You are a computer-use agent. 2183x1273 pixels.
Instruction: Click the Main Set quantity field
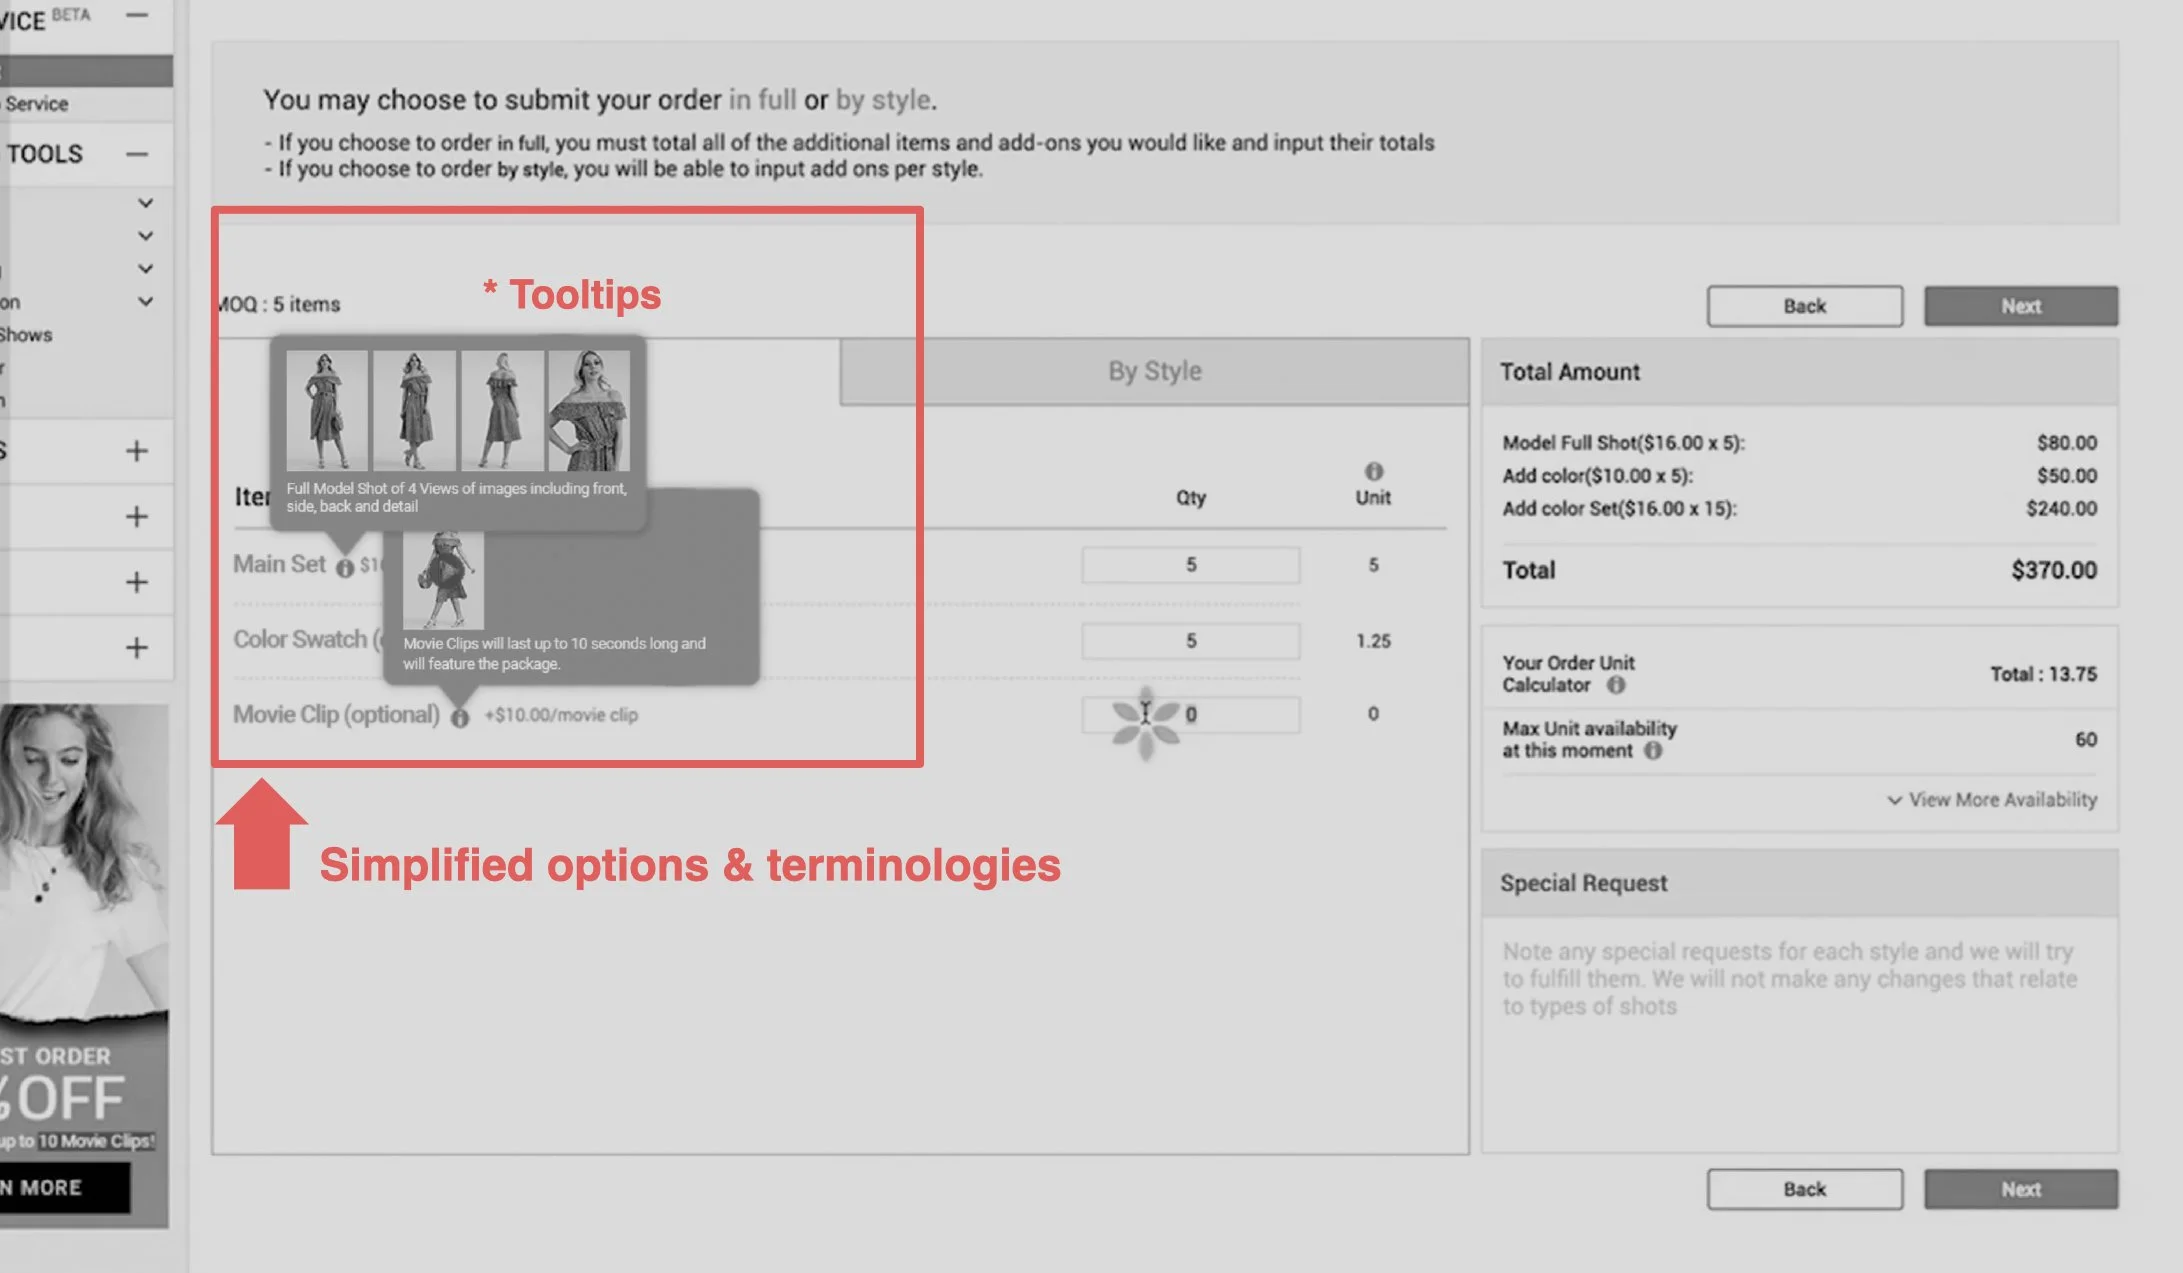point(1190,565)
